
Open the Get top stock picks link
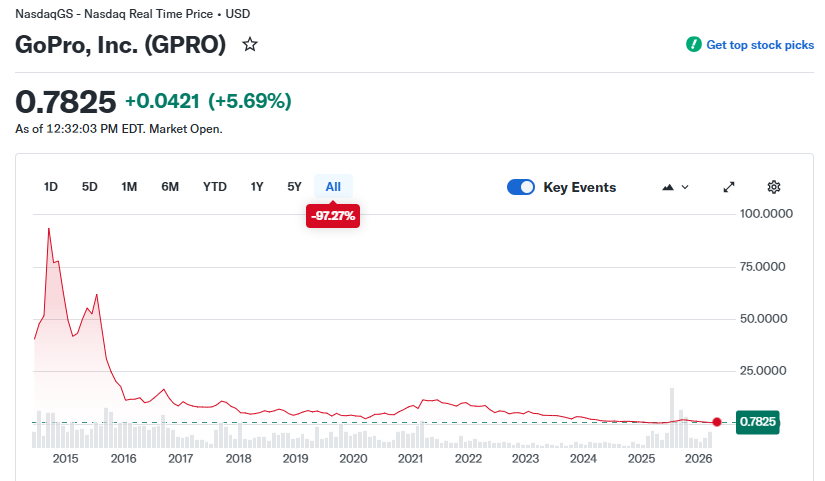point(760,45)
